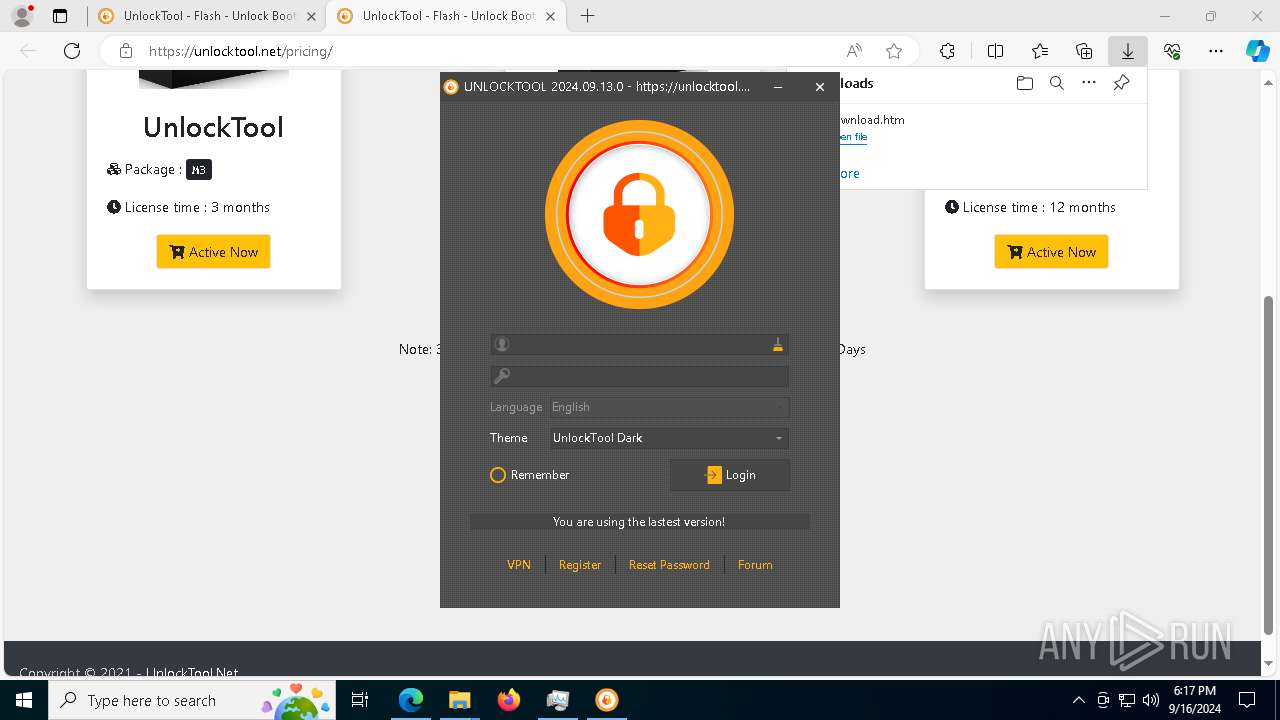Open Browser essentials heart icon
1280x720 pixels.
(x=1172, y=51)
